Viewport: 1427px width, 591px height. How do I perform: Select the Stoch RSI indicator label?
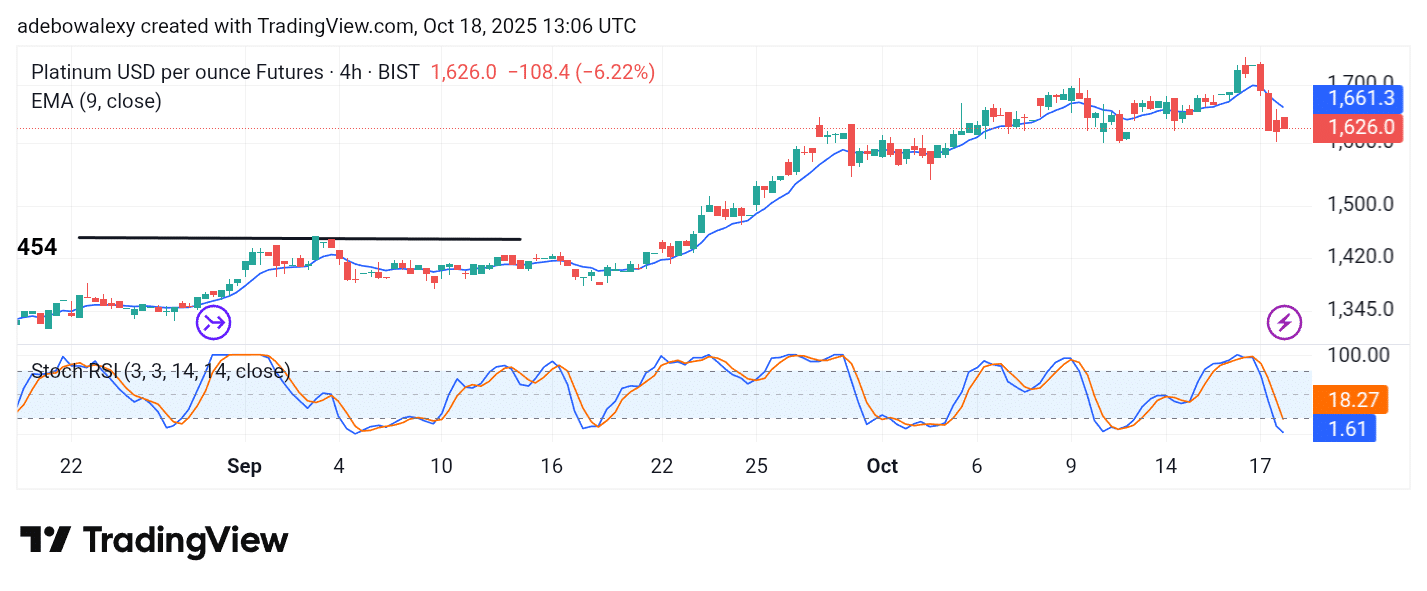[x=160, y=371]
